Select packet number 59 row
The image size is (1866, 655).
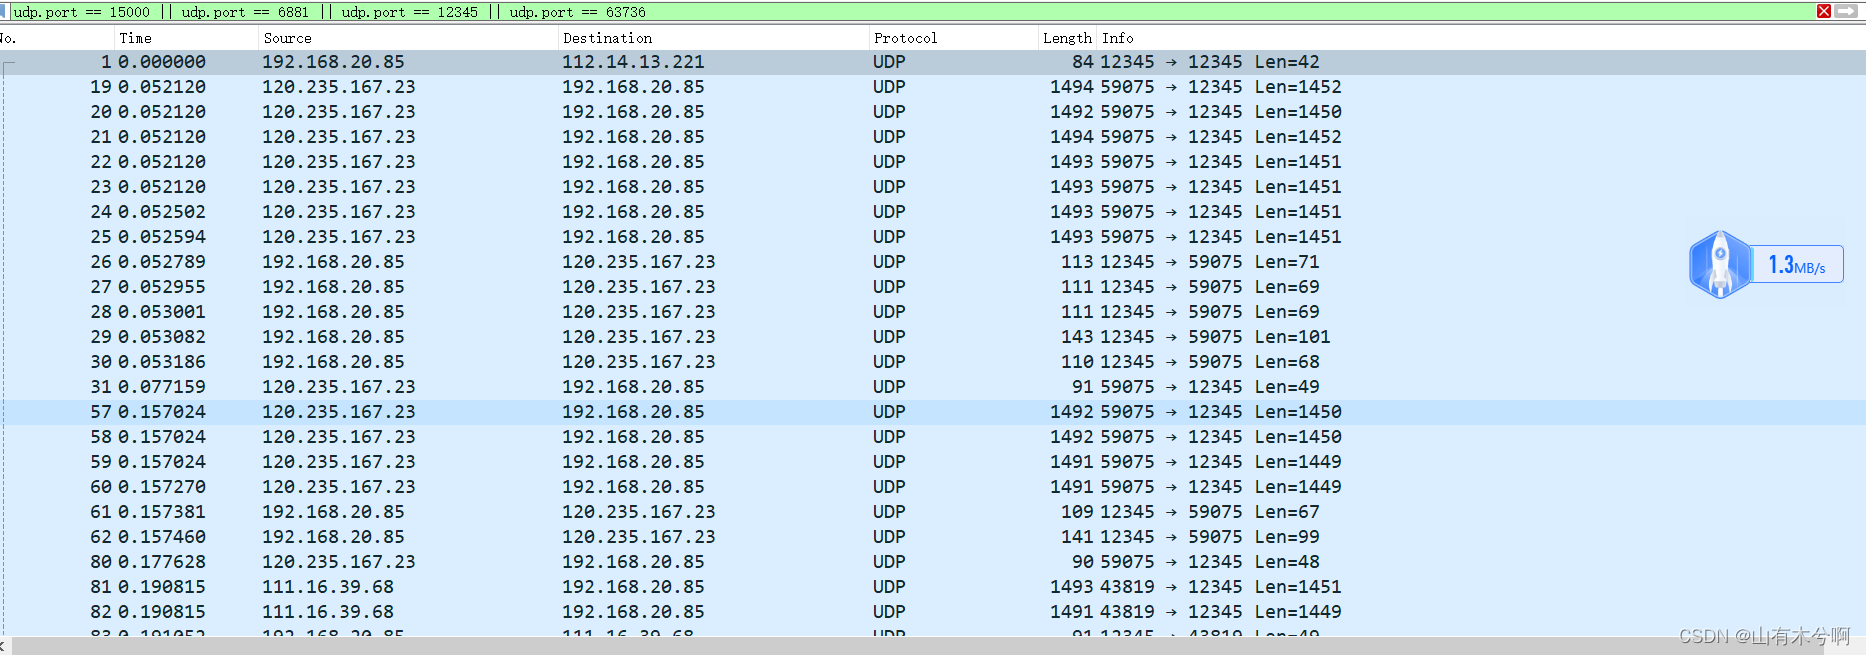point(933,462)
